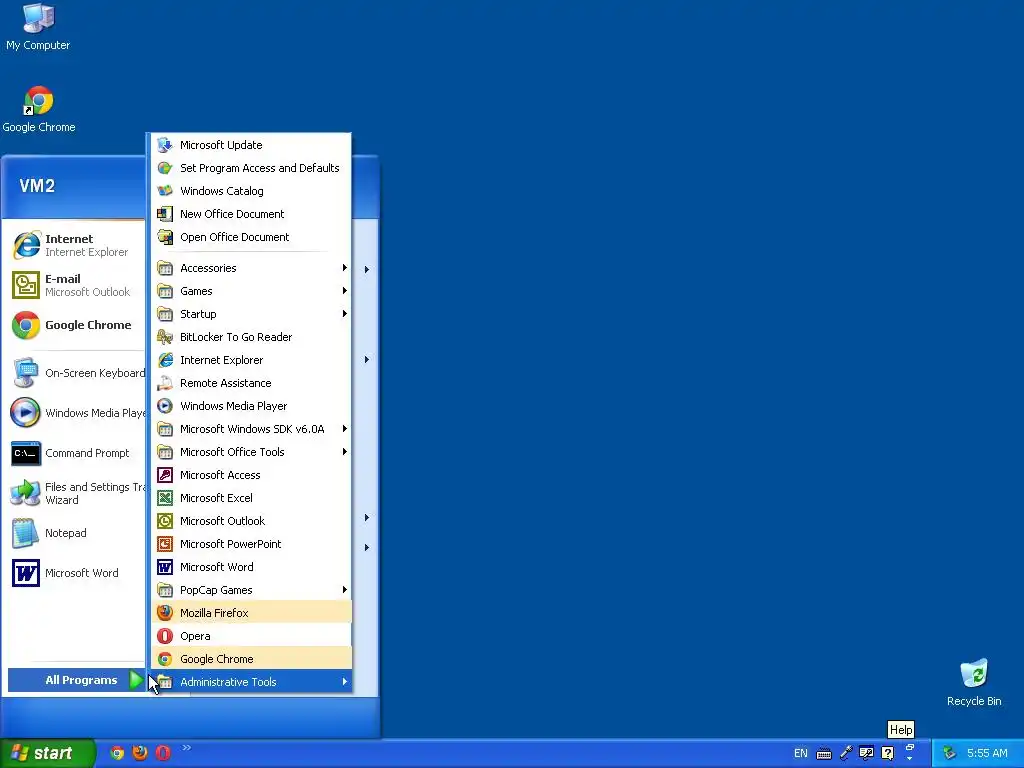Image resolution: width=1024 pixels, height=768 pixels.
Task: Click the language bar minimize options icon
Action: [910, 747]
